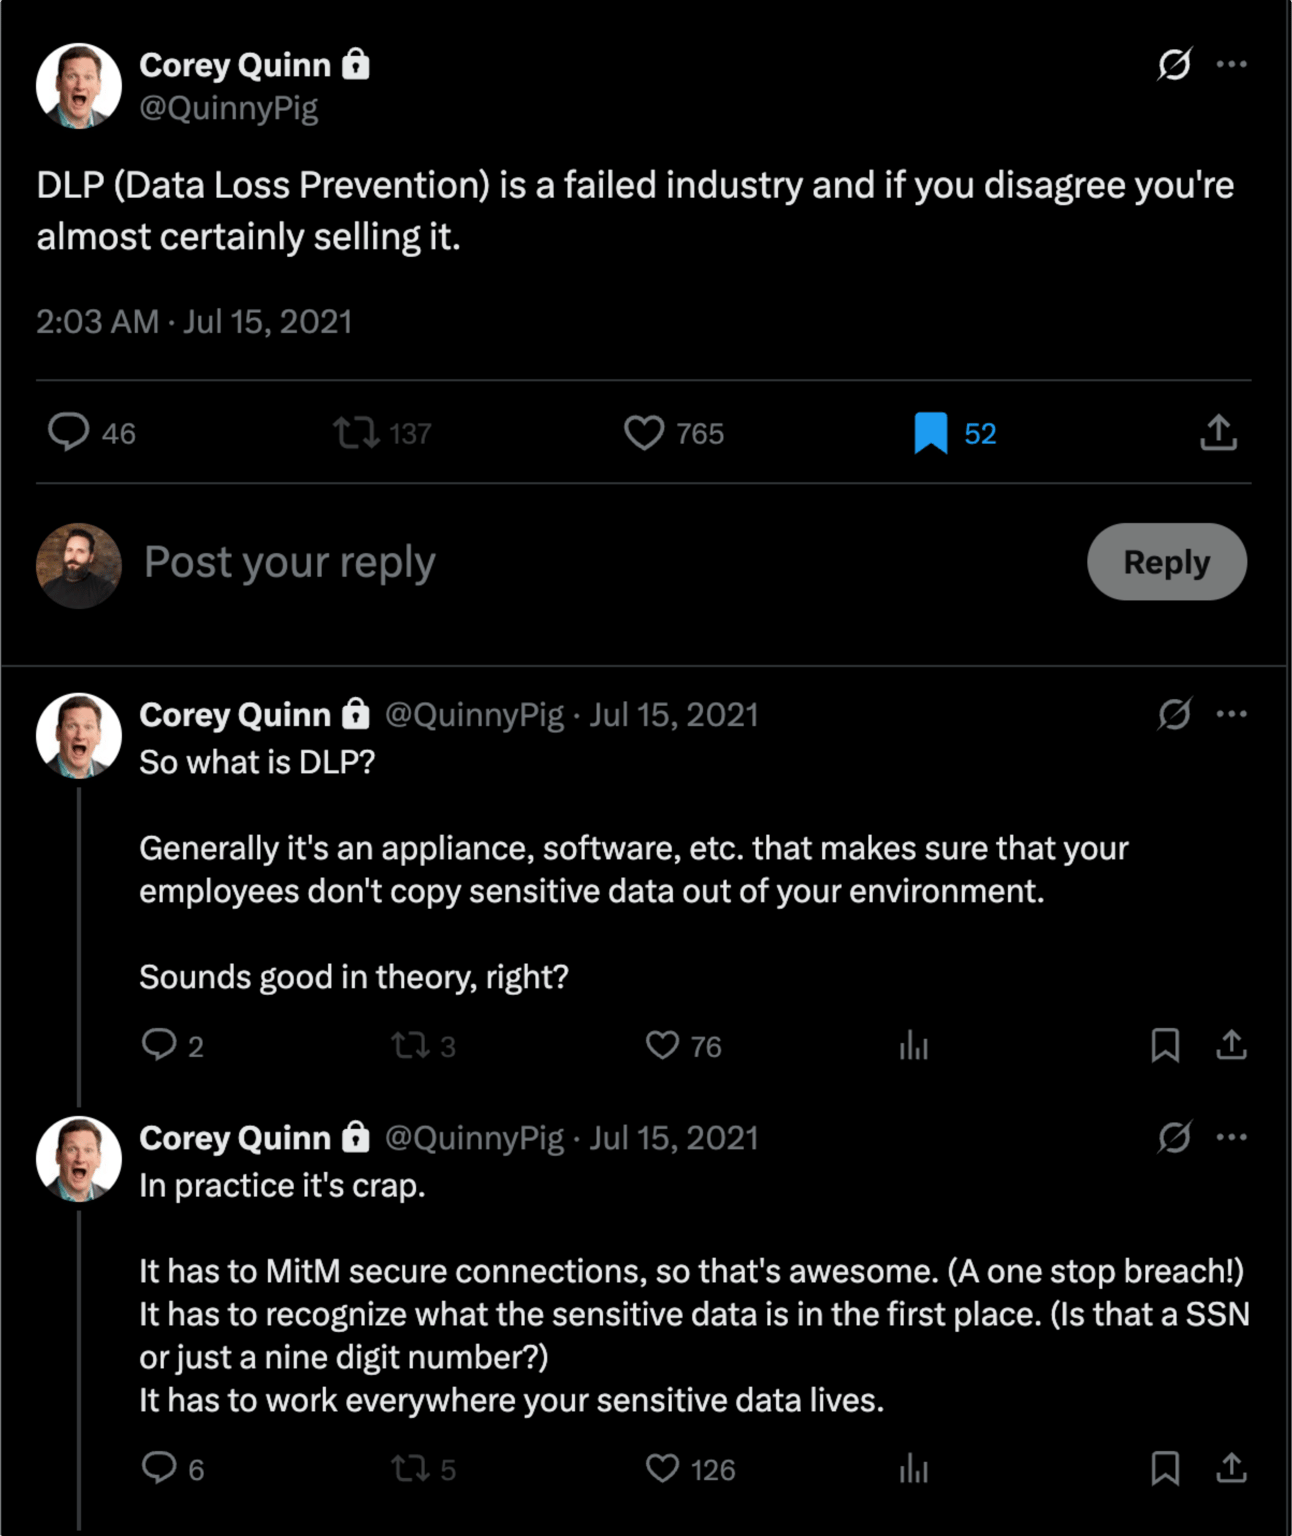
Task: Share the main tweet
Action: [1218, 433]
